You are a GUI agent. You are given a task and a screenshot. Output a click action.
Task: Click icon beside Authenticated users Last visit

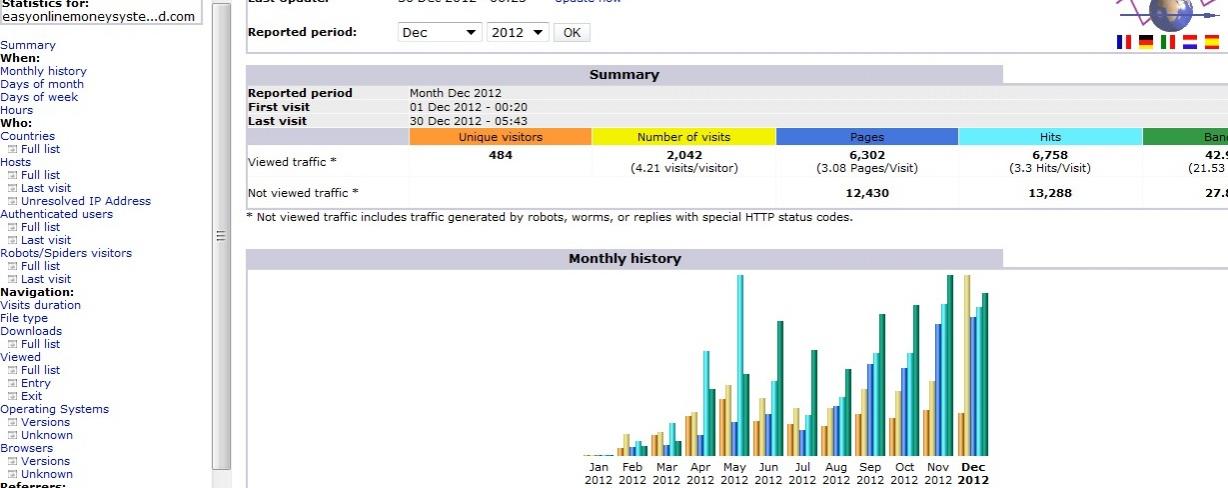point(13,240)
